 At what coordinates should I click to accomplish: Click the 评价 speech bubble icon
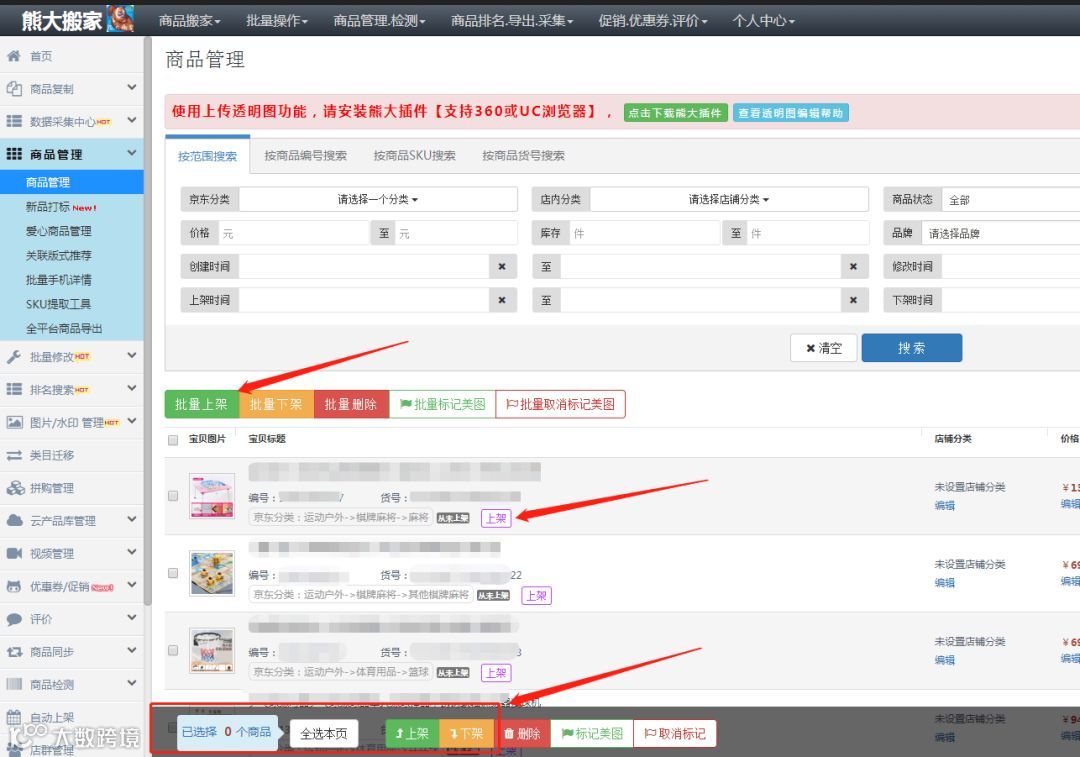(14, 619)
